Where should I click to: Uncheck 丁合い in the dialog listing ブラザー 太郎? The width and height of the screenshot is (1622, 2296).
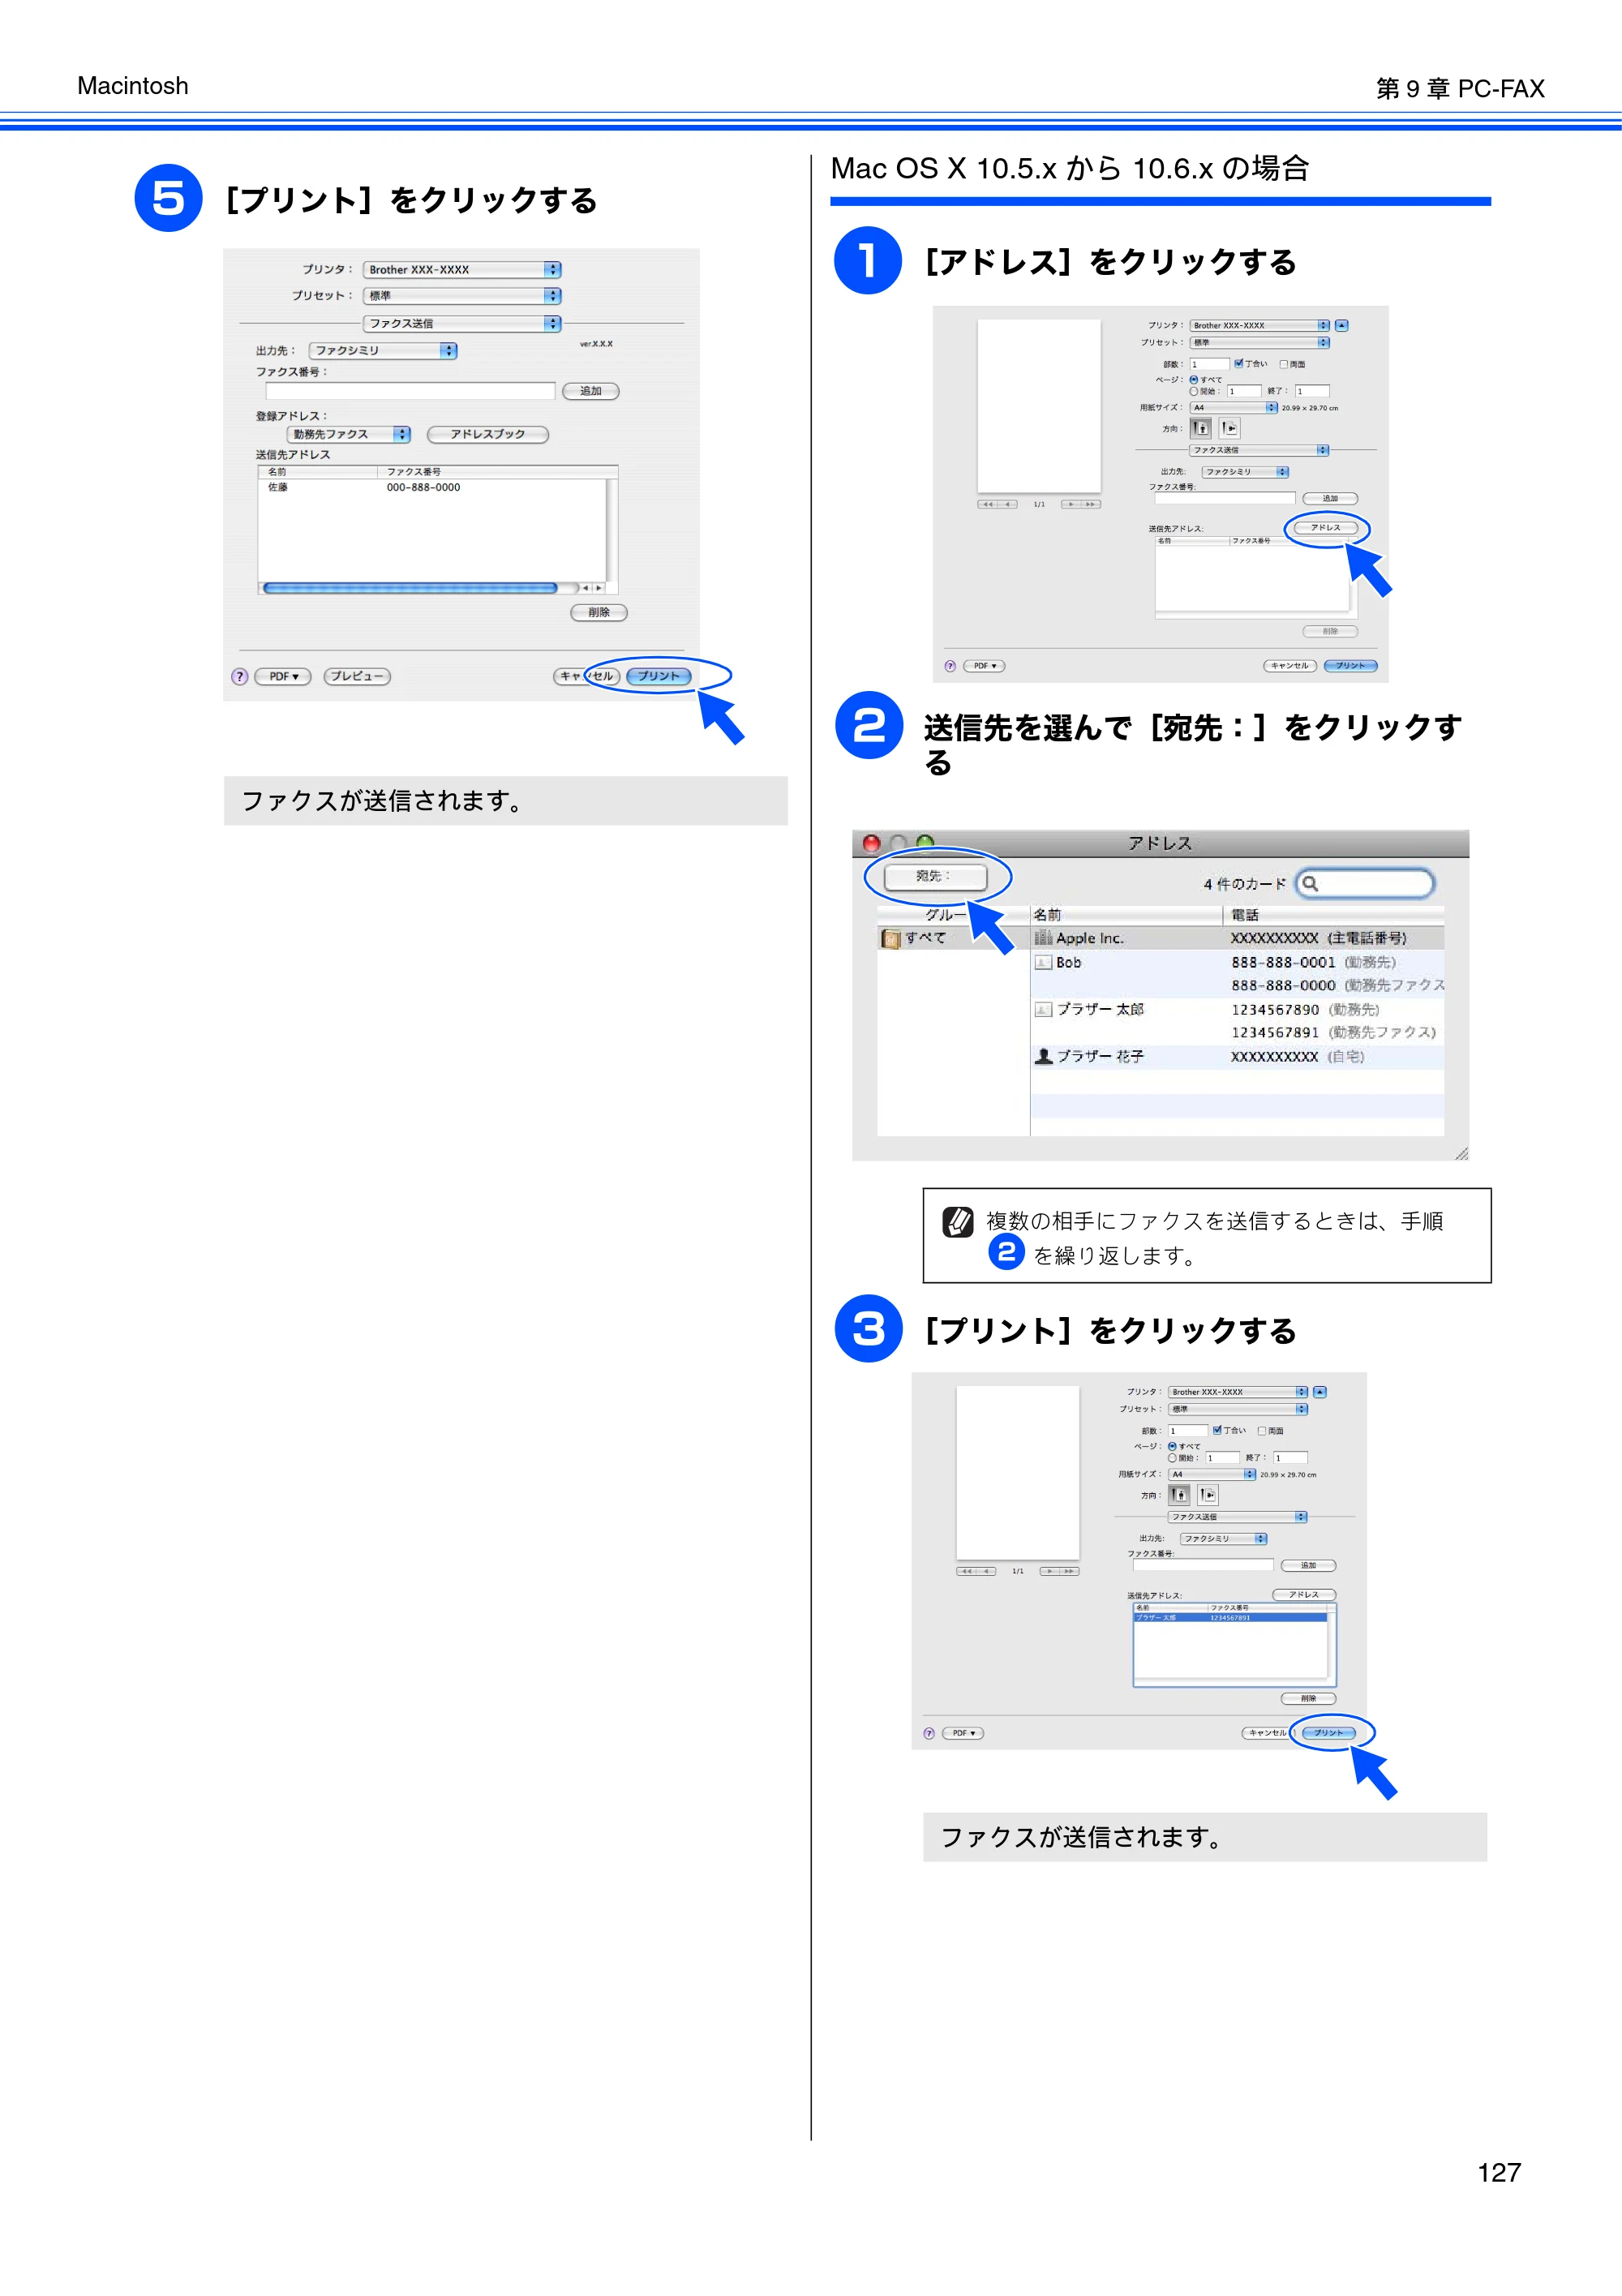(x=1217, y=1430)
